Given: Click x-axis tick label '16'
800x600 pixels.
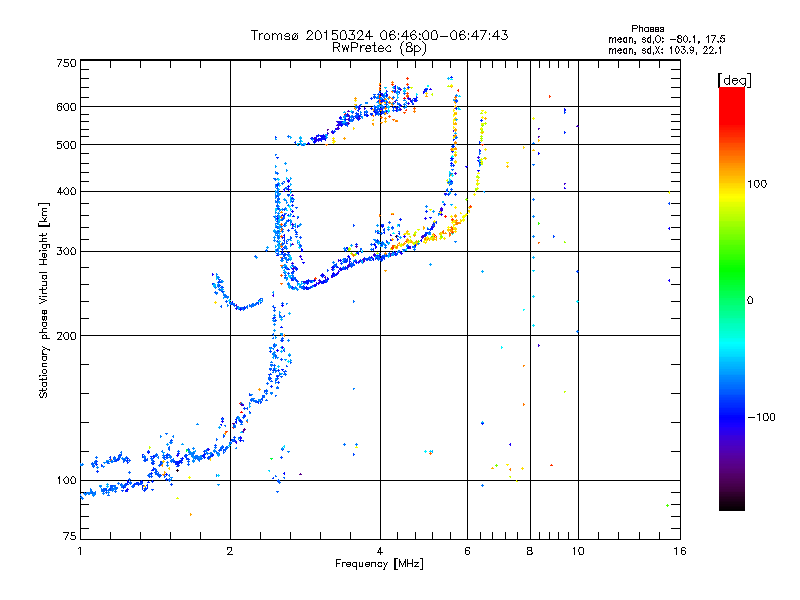Looking at the screenshot, I should [680, 551].
